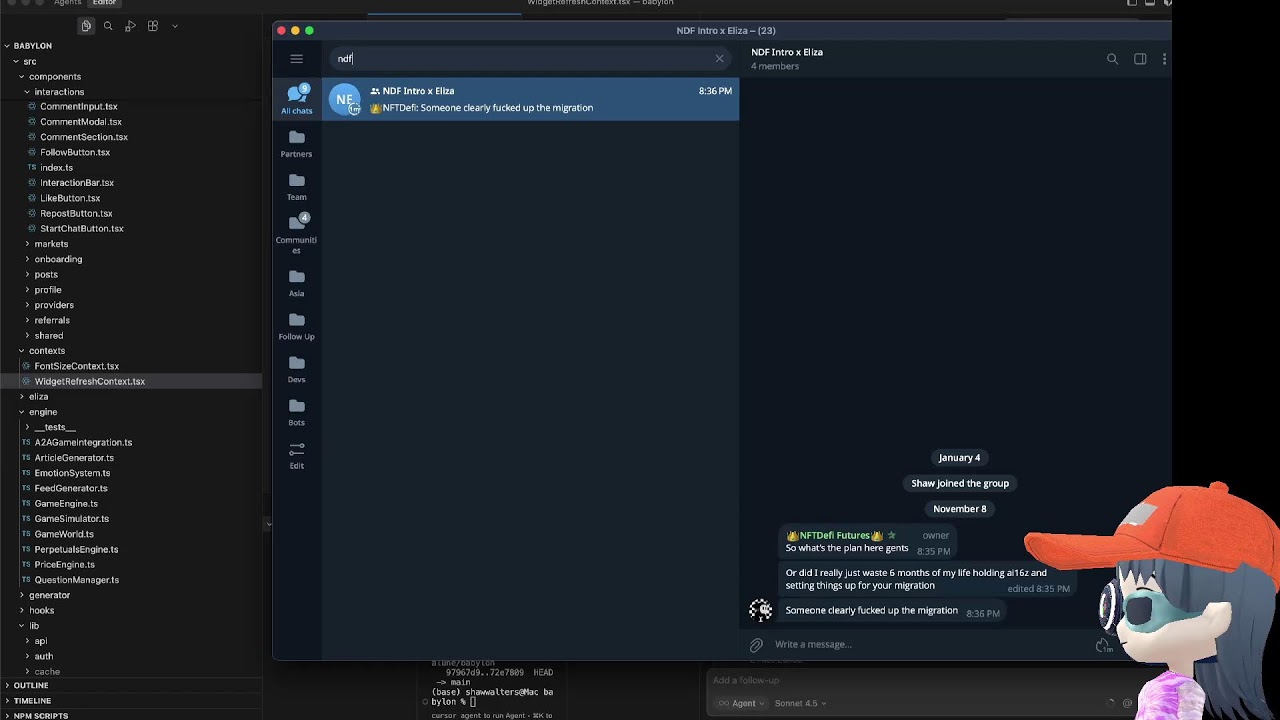Collapse the BABYLON root folder
Screen dimensions: 1280x720
33,46
